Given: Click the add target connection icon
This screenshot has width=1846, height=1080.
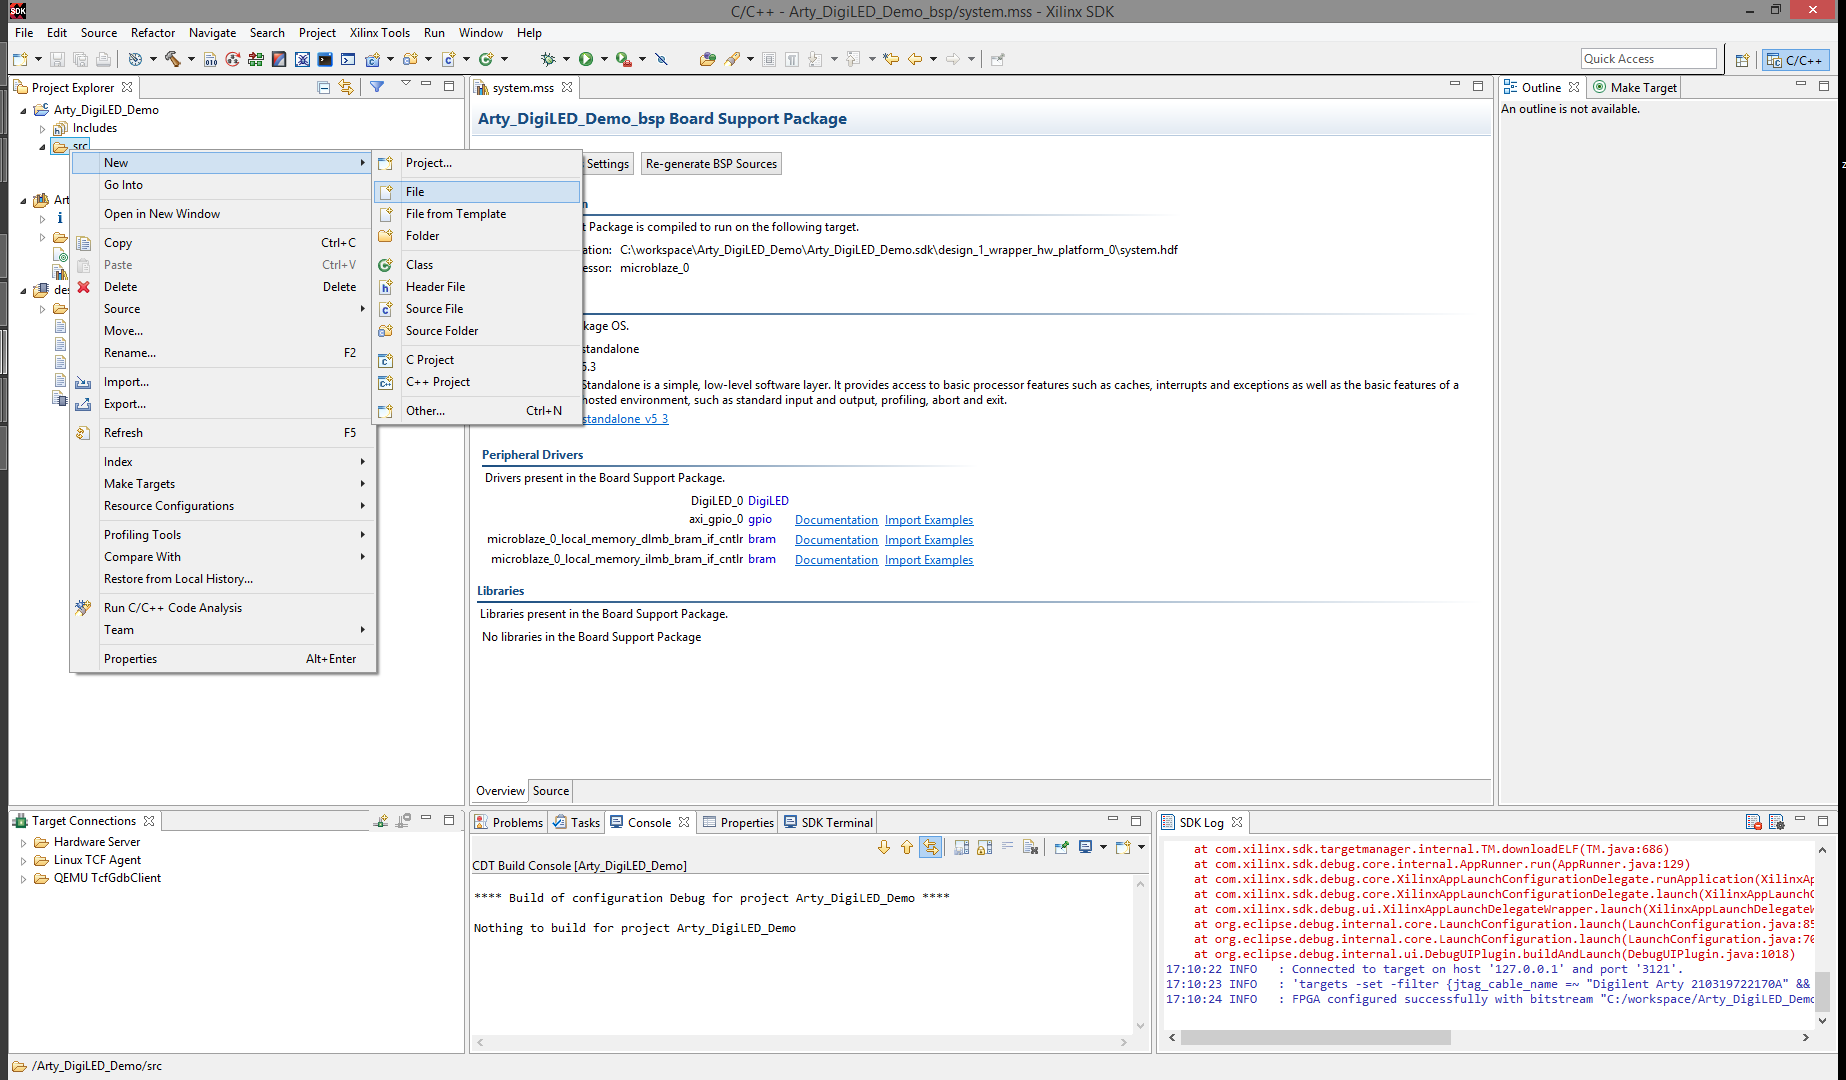Looking at the screenshot, I should (x=381, y=821).
